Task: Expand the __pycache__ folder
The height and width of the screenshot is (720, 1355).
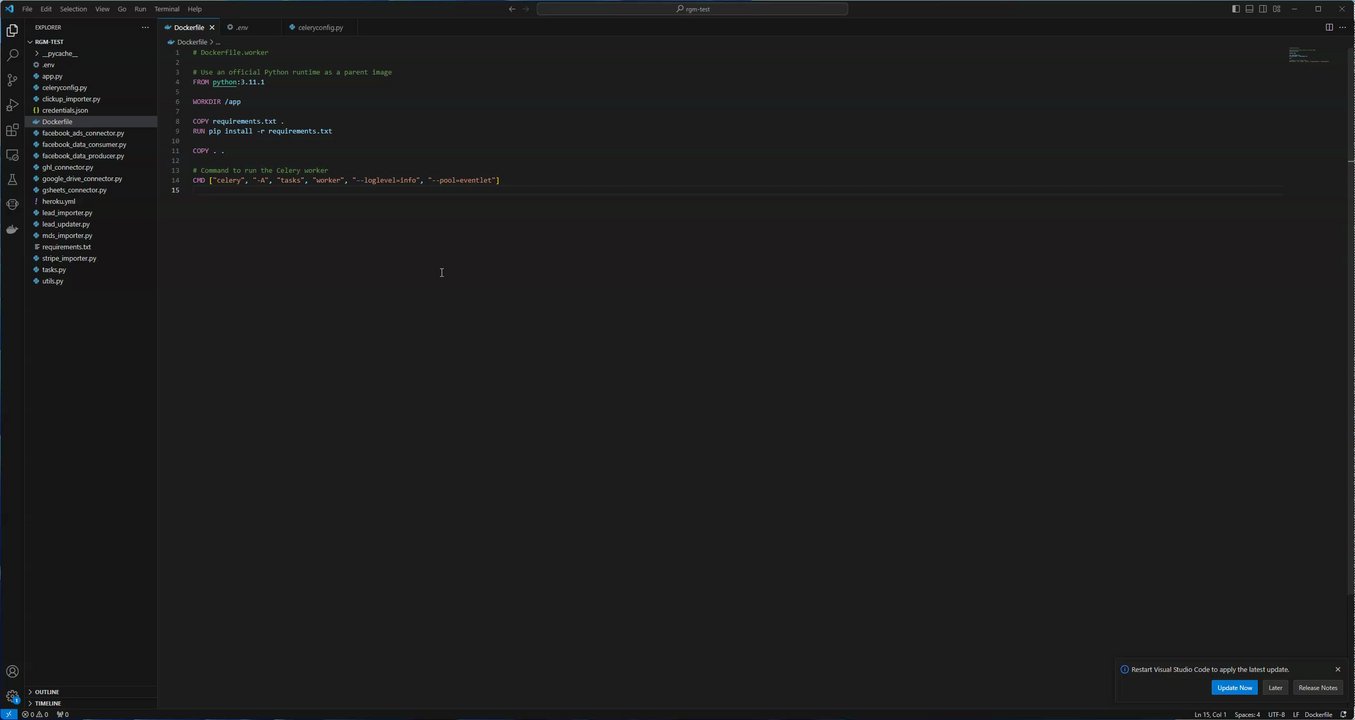Action: [59, 53]
